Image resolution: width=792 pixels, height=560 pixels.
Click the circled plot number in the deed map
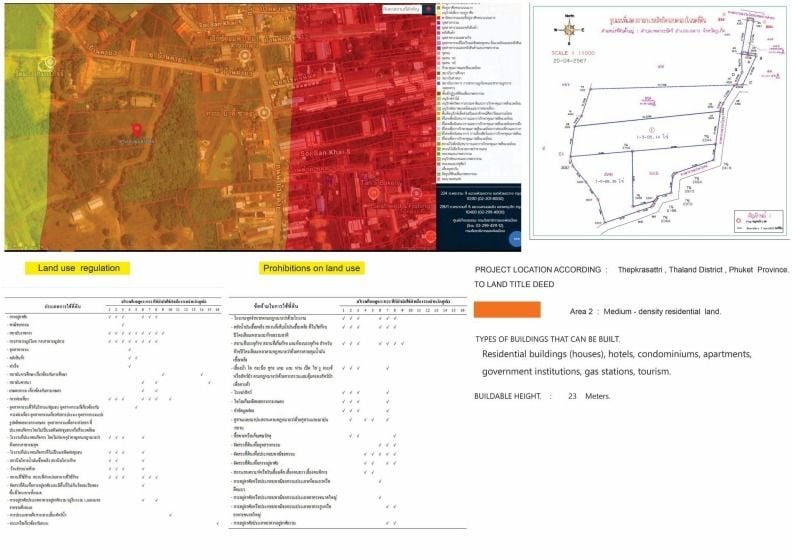pyautogui.click(x=652, y=130)
